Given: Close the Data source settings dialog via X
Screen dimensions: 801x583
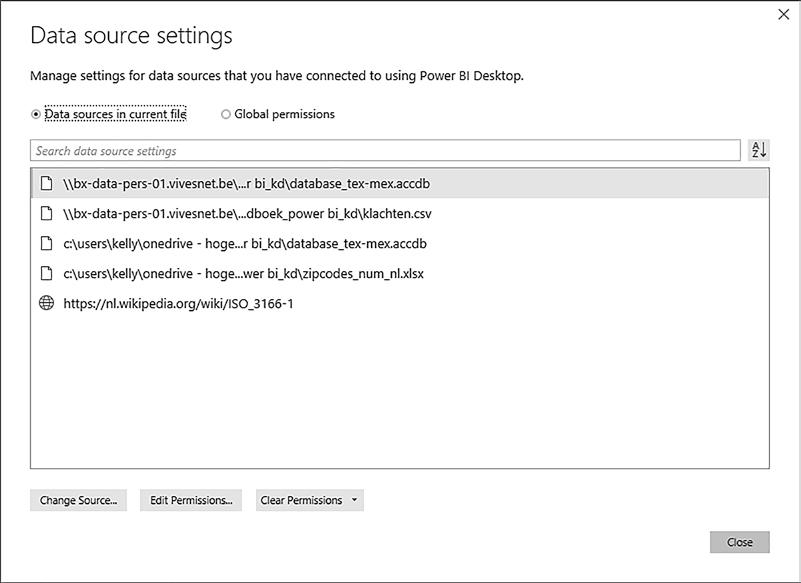Looking at the screenshot, I should (783, 14).
